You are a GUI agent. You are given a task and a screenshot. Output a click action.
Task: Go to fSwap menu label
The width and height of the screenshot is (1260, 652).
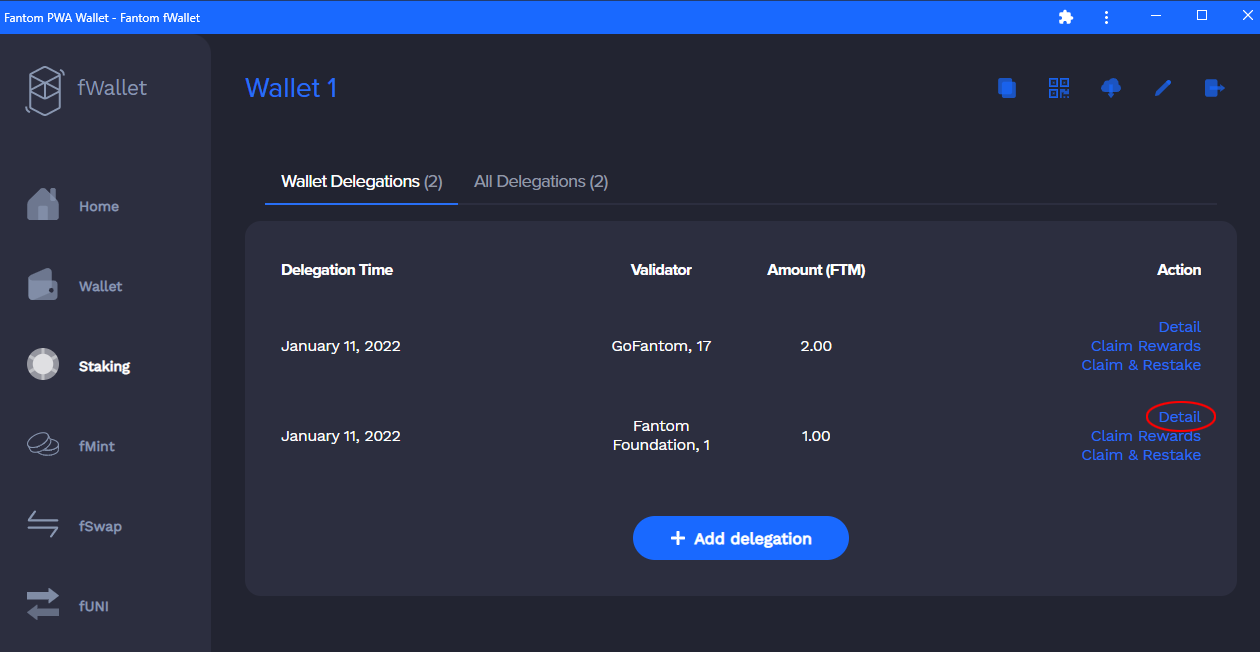point(101,526)
